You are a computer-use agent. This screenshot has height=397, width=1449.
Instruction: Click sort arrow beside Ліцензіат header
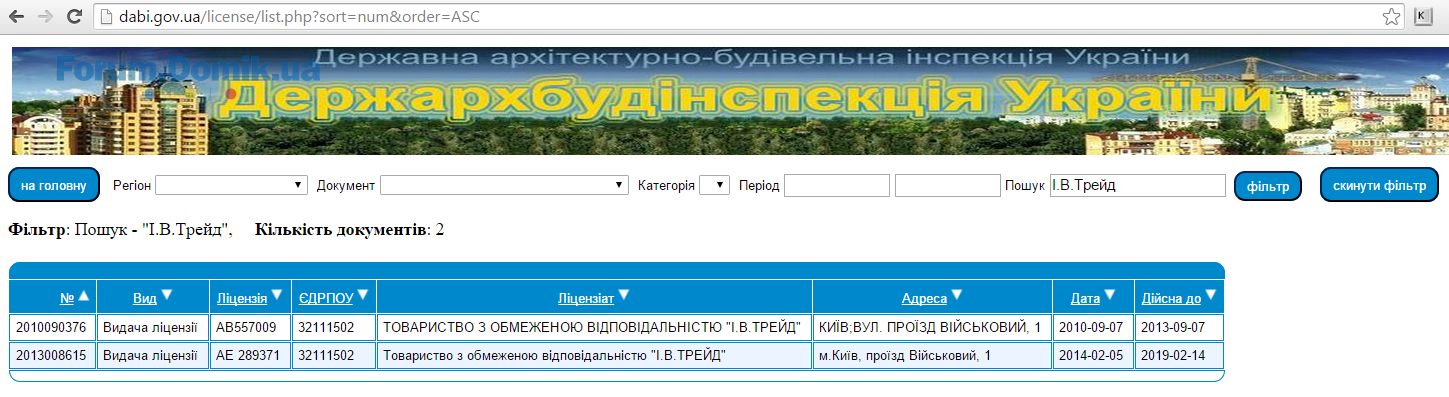(x=624, y=295)
